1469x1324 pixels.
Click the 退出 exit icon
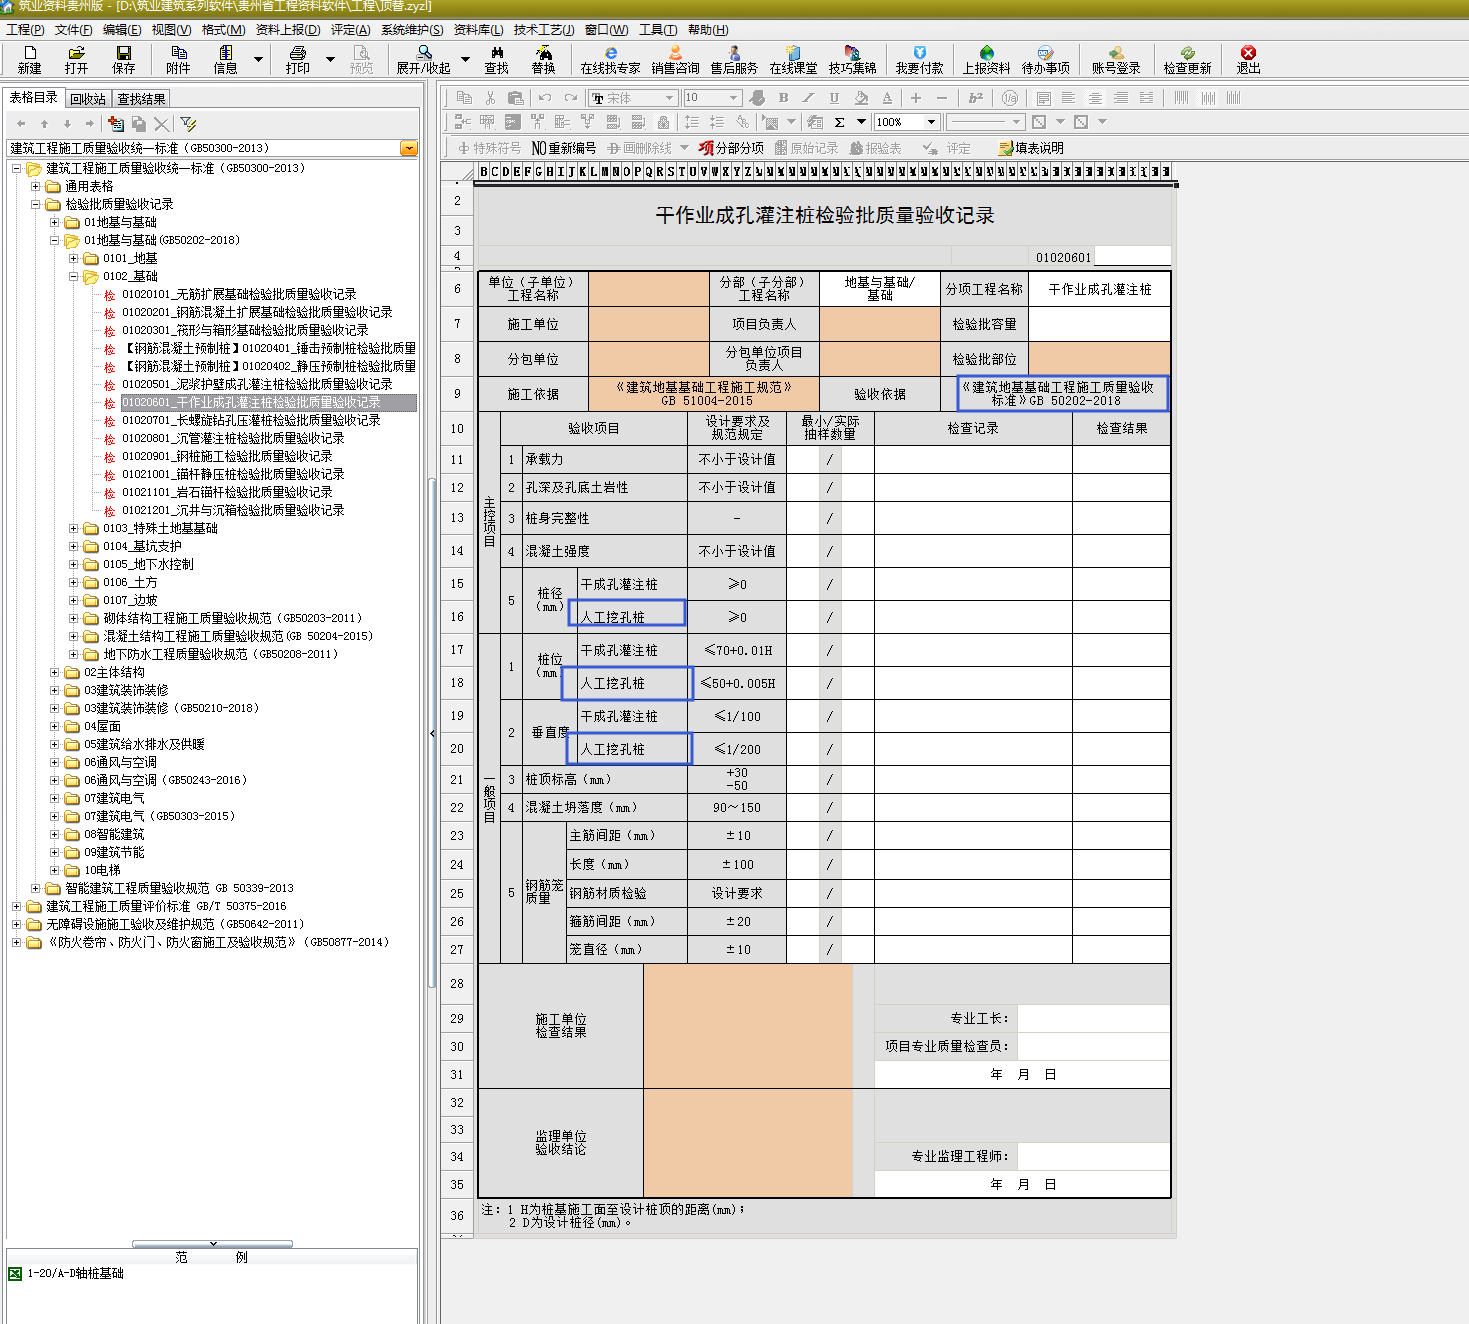click(x=1248, y=60)
